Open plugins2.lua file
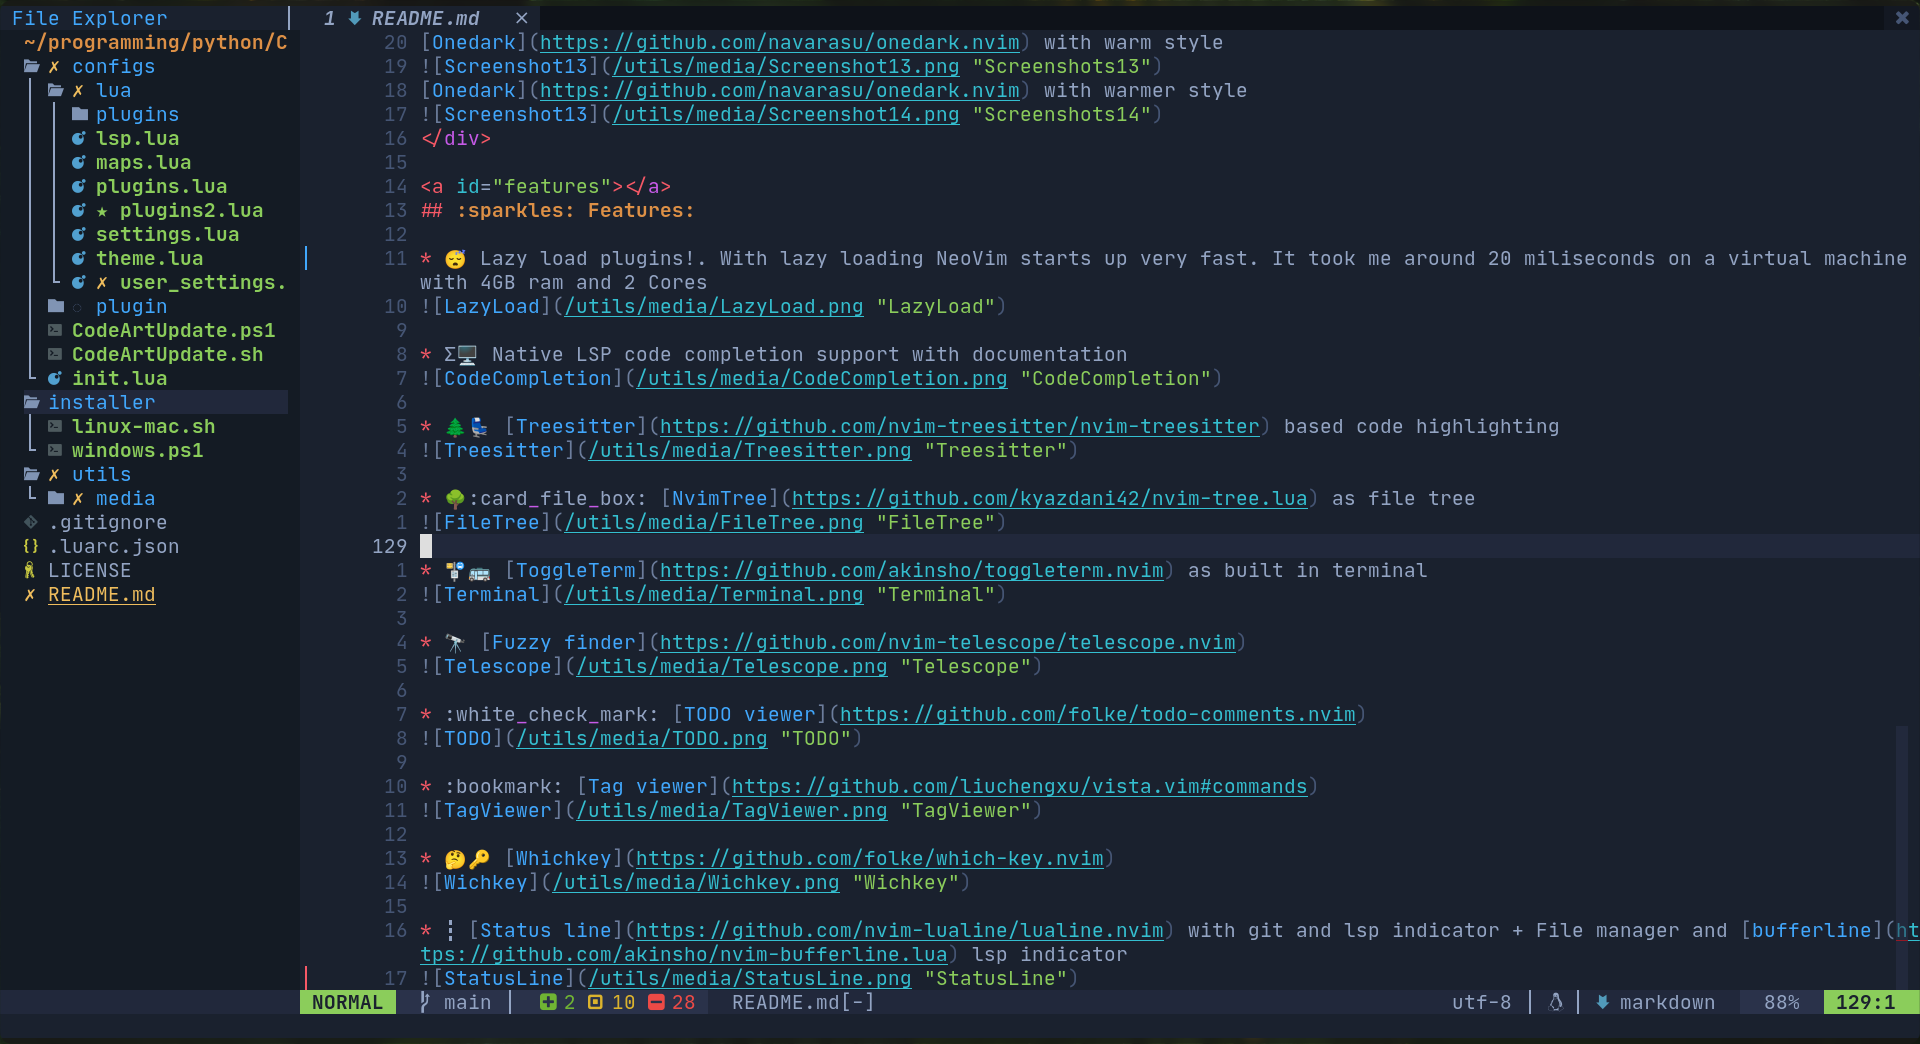The image size is (1920, 1044). [191, 211]
